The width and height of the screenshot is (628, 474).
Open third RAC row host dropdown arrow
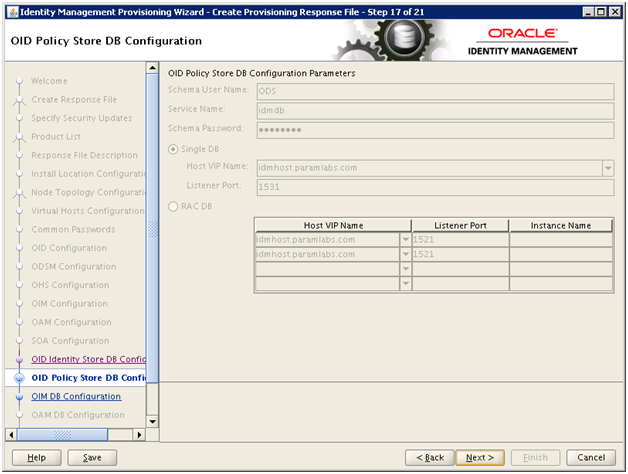click(x=405, y=268)
